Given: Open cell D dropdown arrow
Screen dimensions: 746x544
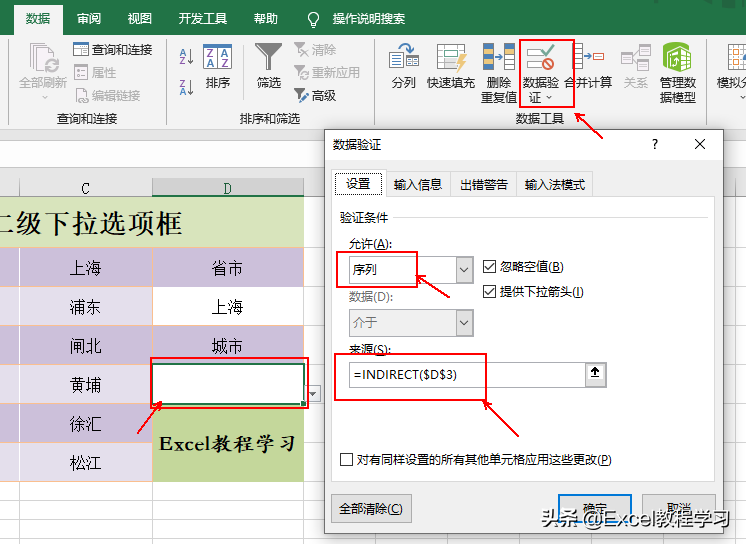Looking at the screenshot, I should (x=313, y=394).
